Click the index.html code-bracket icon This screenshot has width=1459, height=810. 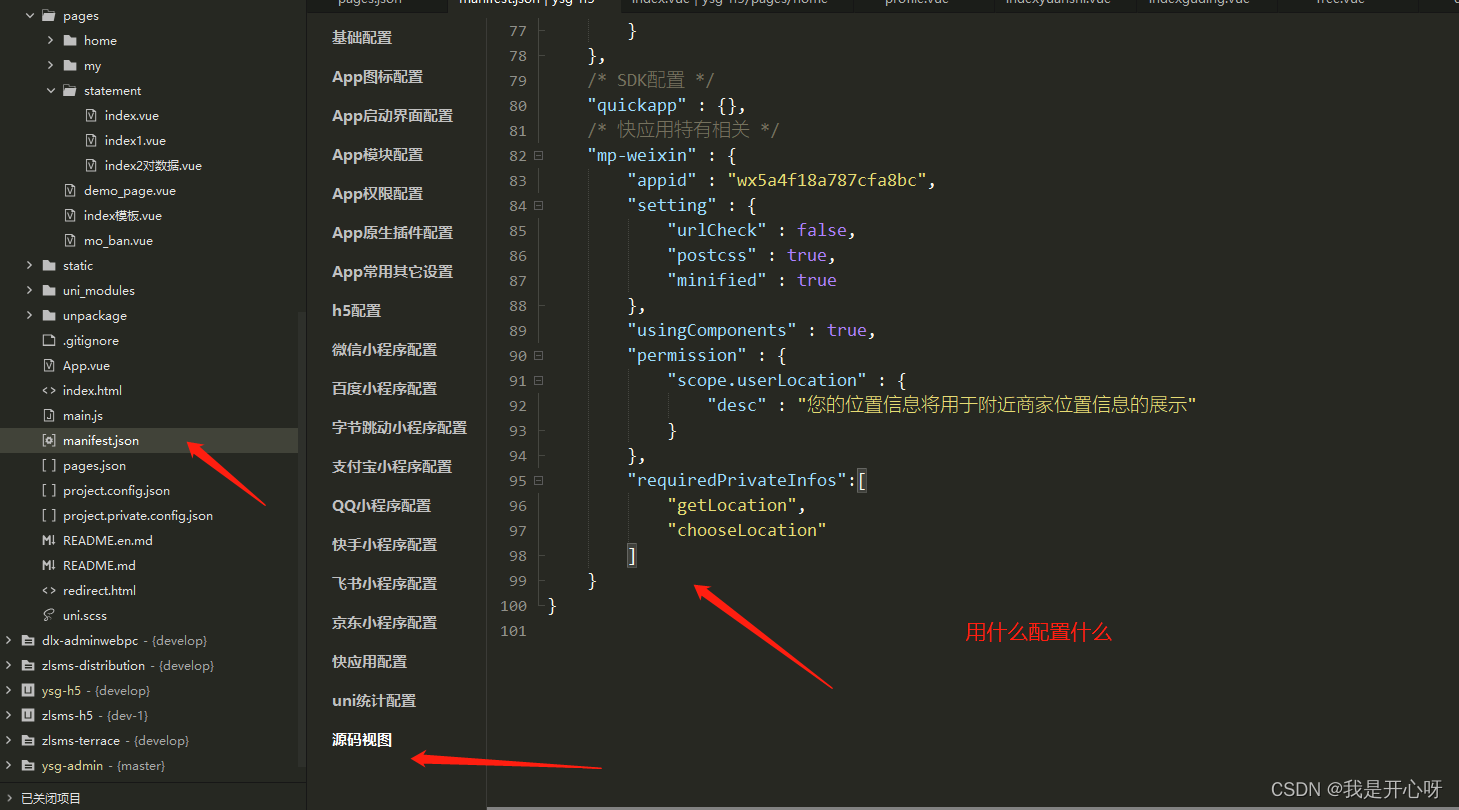pyautogui.click(x=49, y=391)
